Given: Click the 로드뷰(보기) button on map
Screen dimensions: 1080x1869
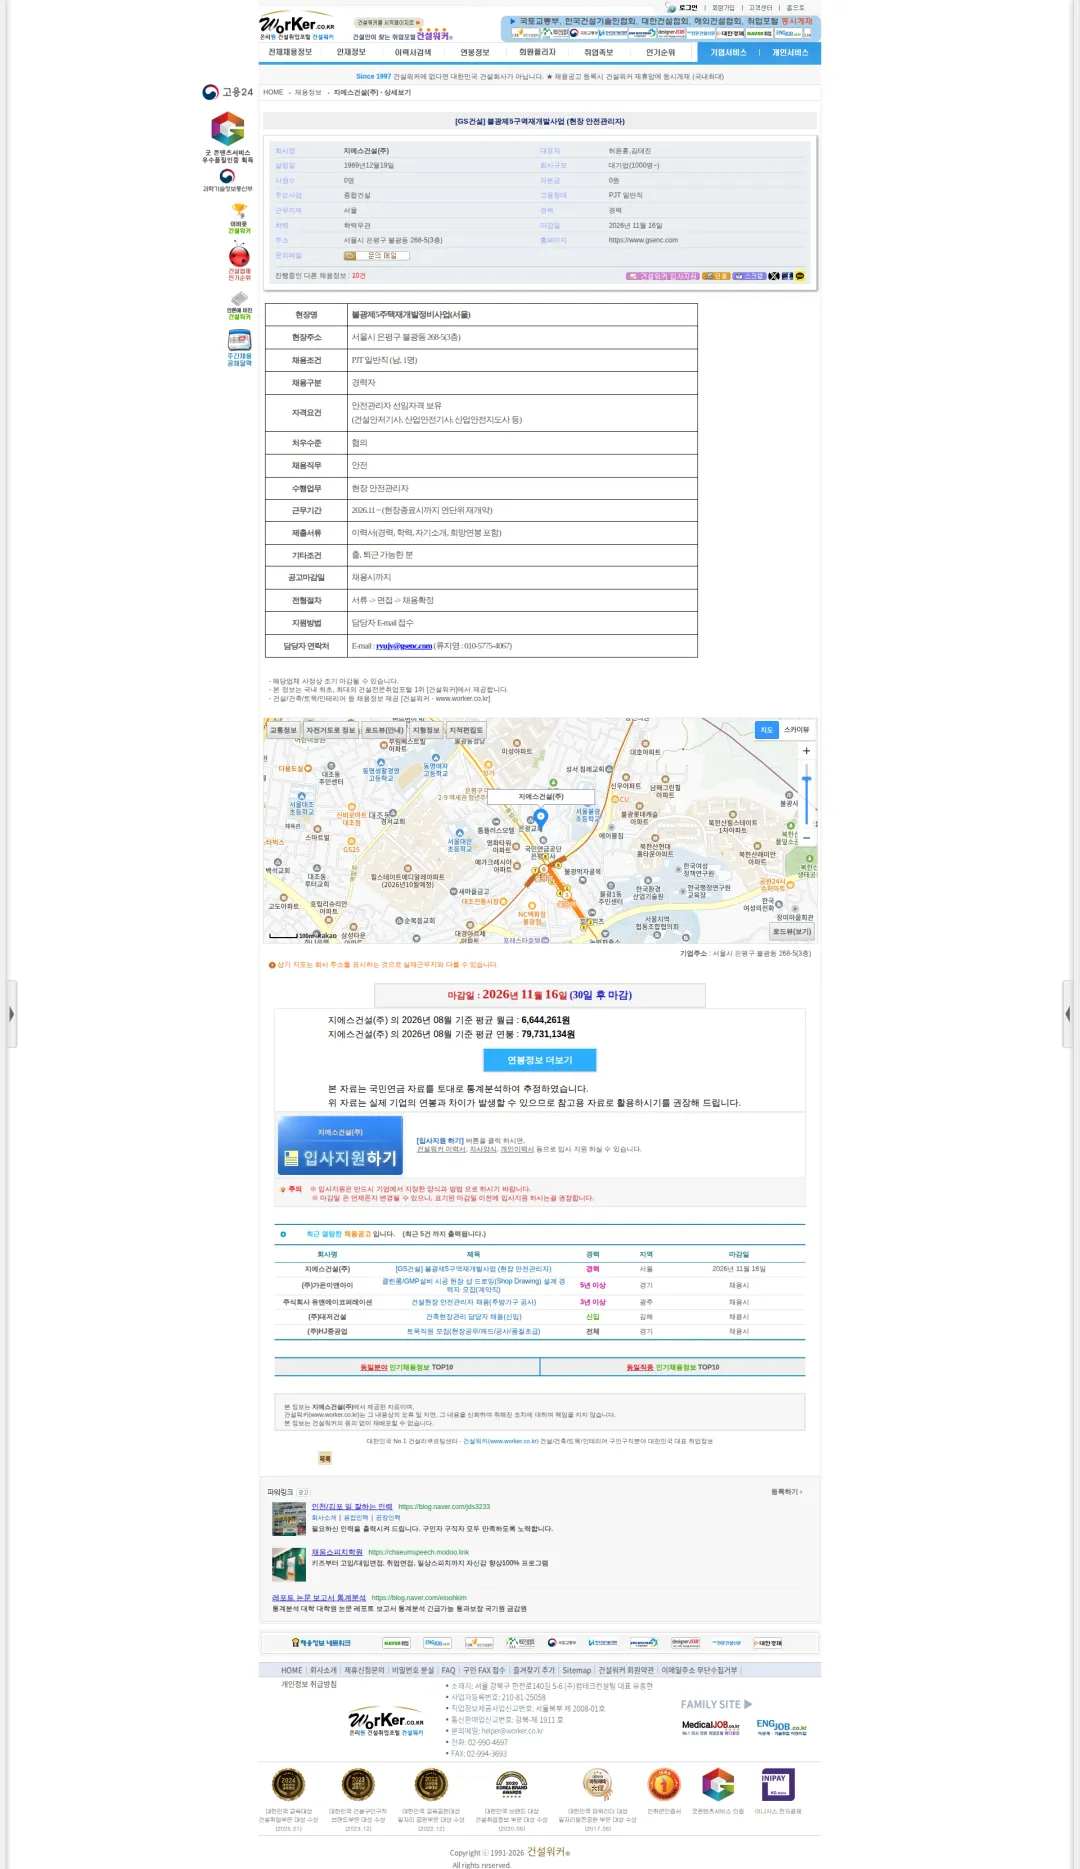Looking at the screenshot, I should click(792, 932).
